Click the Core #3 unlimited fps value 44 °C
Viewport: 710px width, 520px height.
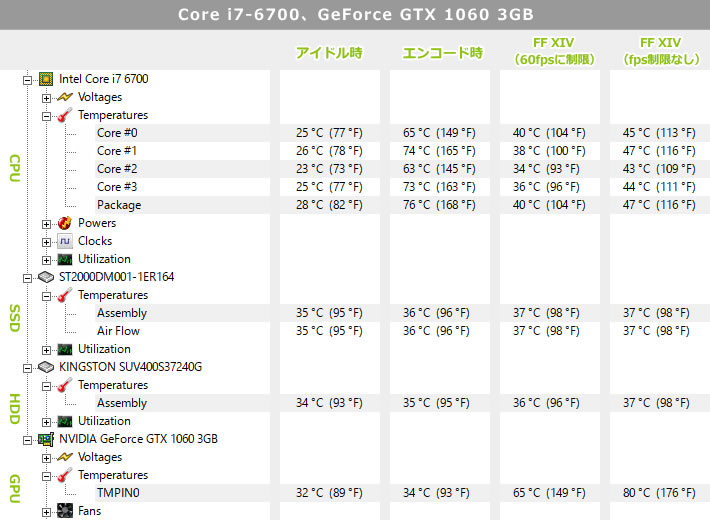pos(659,187)
